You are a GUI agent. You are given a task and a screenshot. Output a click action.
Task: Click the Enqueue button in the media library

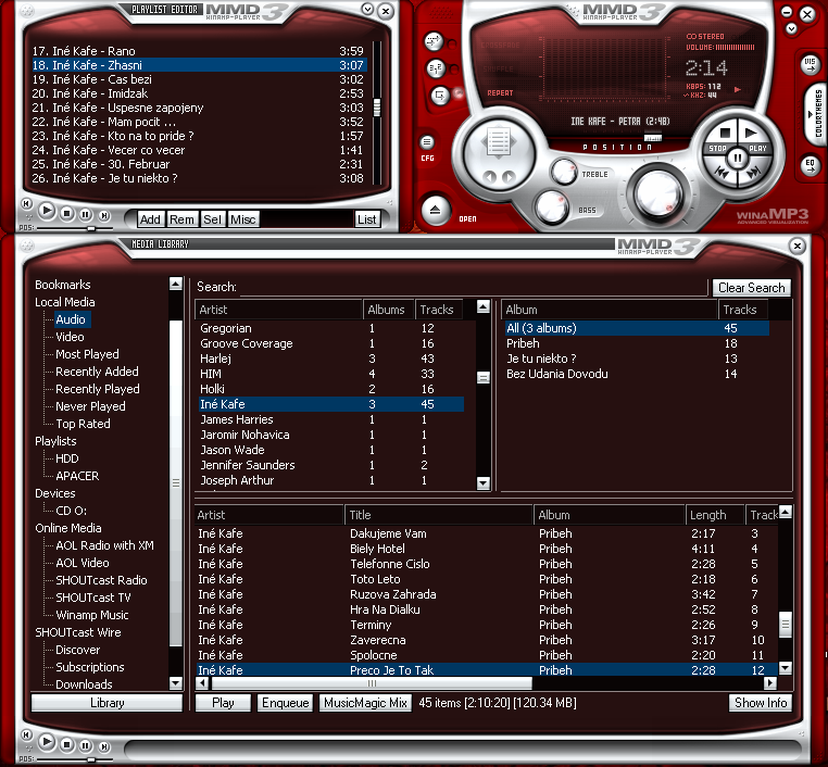[x=285, y=703]
